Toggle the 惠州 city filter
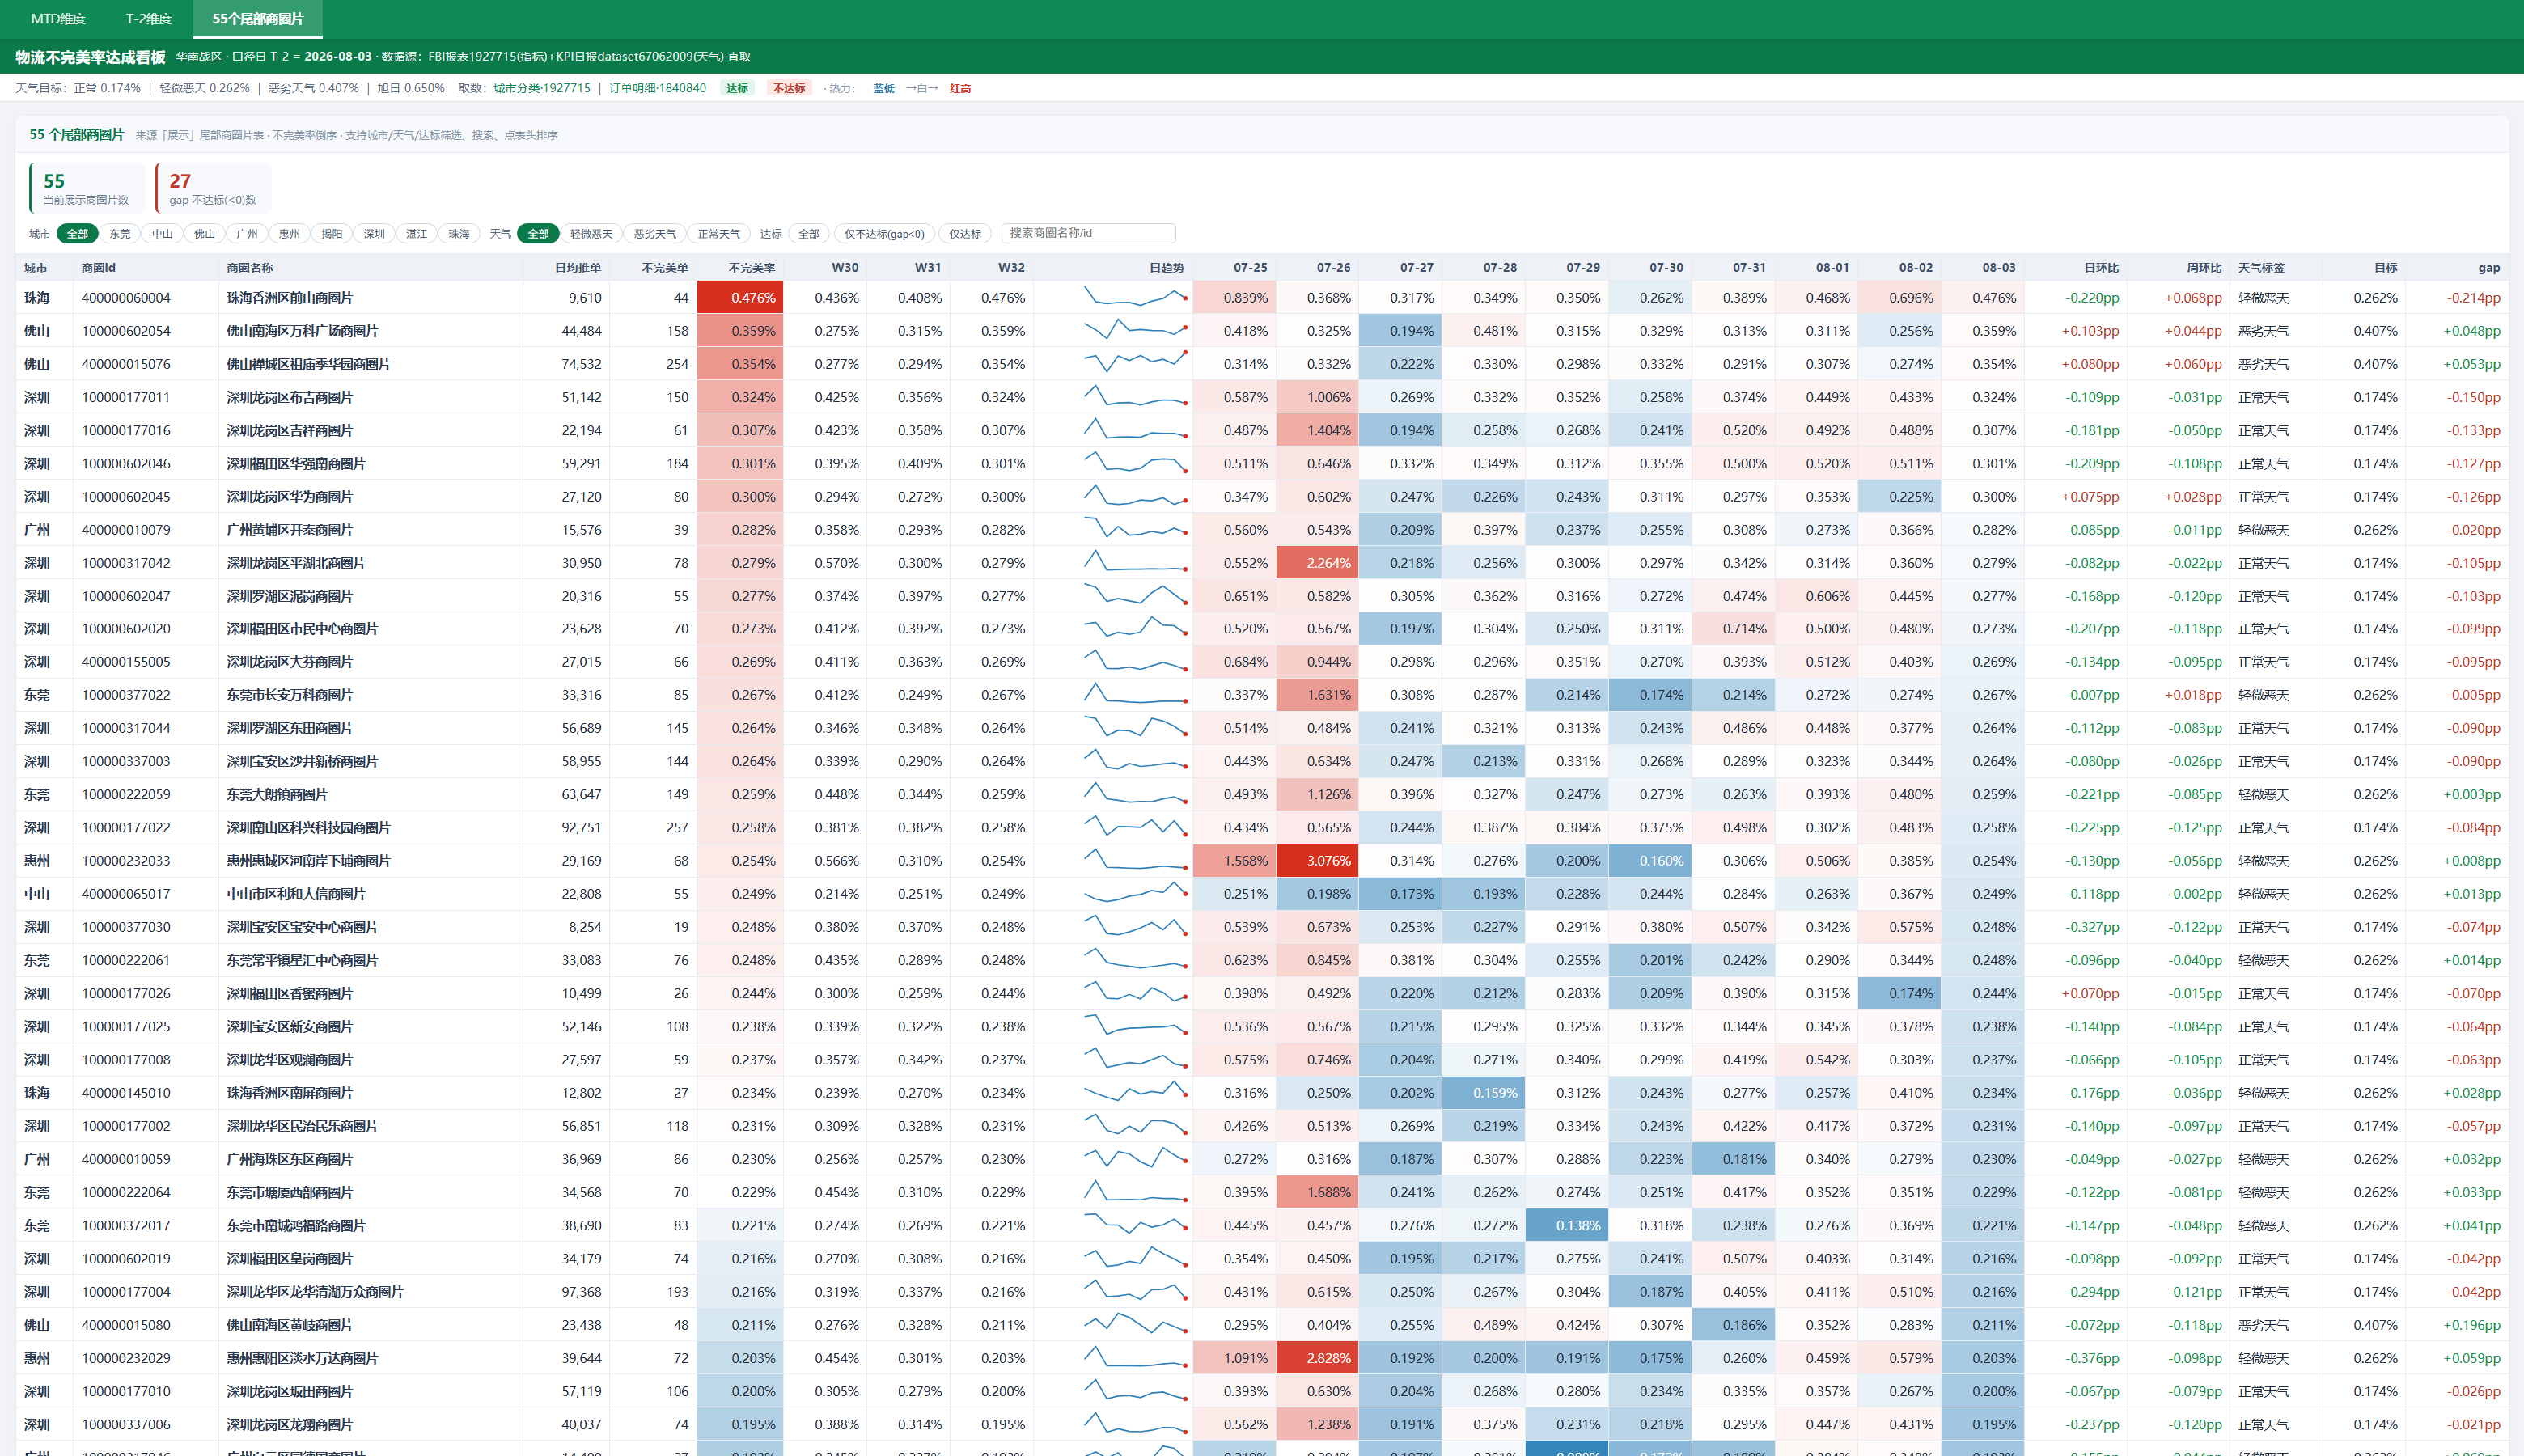Image resolution: width=2524 pixels, height=1456 pixels. coord(289,234)
